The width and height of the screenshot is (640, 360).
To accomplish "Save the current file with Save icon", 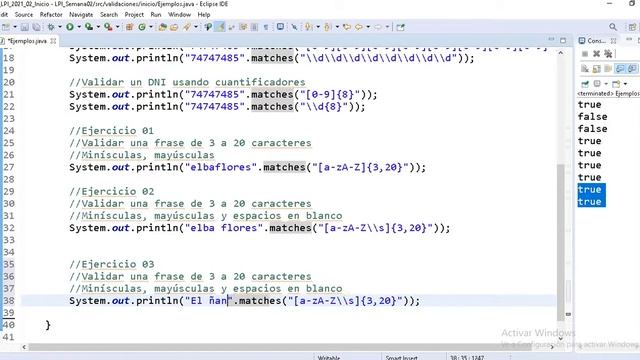I will (24, 27).
